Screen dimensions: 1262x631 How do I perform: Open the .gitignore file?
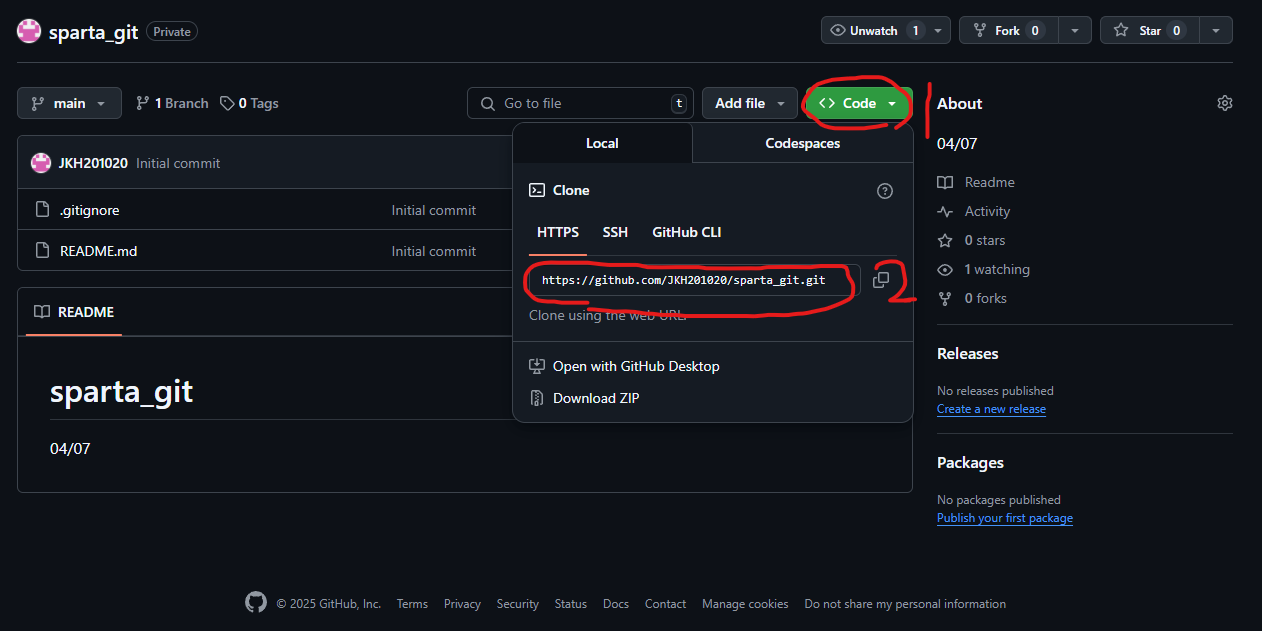pos(89,210)
